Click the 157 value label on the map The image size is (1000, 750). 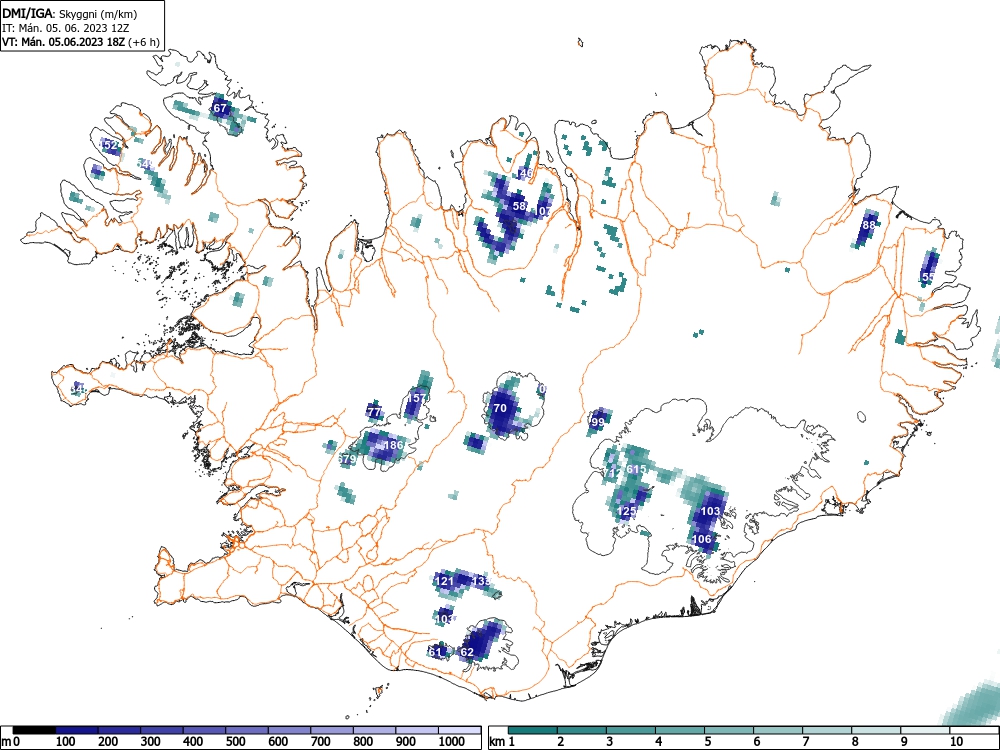416,398
